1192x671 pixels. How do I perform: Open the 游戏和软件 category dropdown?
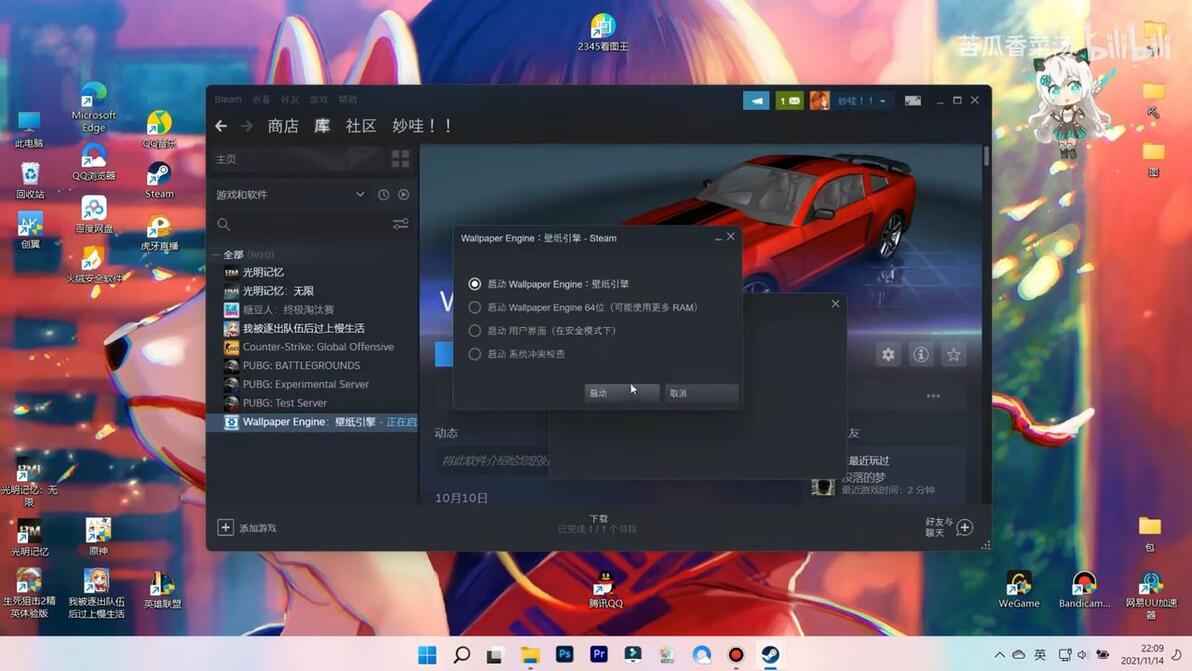290,195
